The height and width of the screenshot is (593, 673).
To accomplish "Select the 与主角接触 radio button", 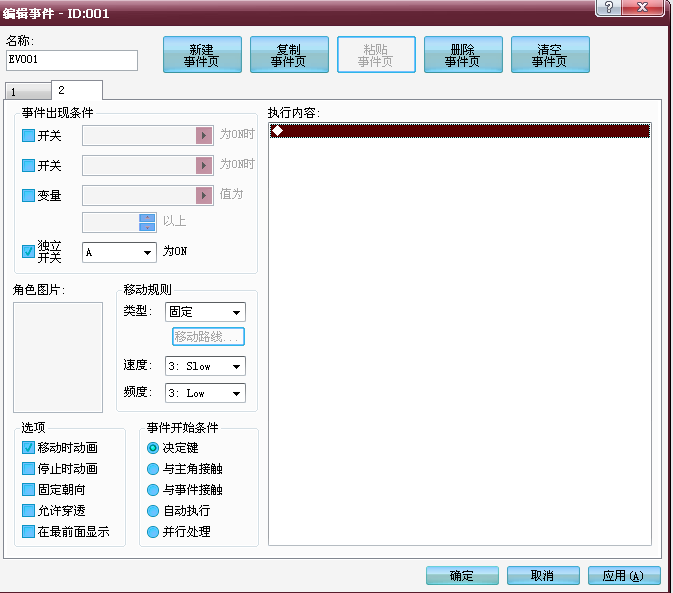I will tap(153, 469).
